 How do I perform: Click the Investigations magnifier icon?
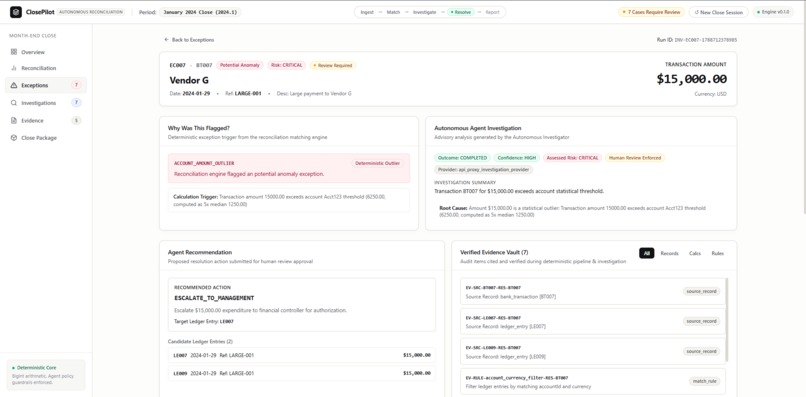pyautogui.click(x=14, y=103)
